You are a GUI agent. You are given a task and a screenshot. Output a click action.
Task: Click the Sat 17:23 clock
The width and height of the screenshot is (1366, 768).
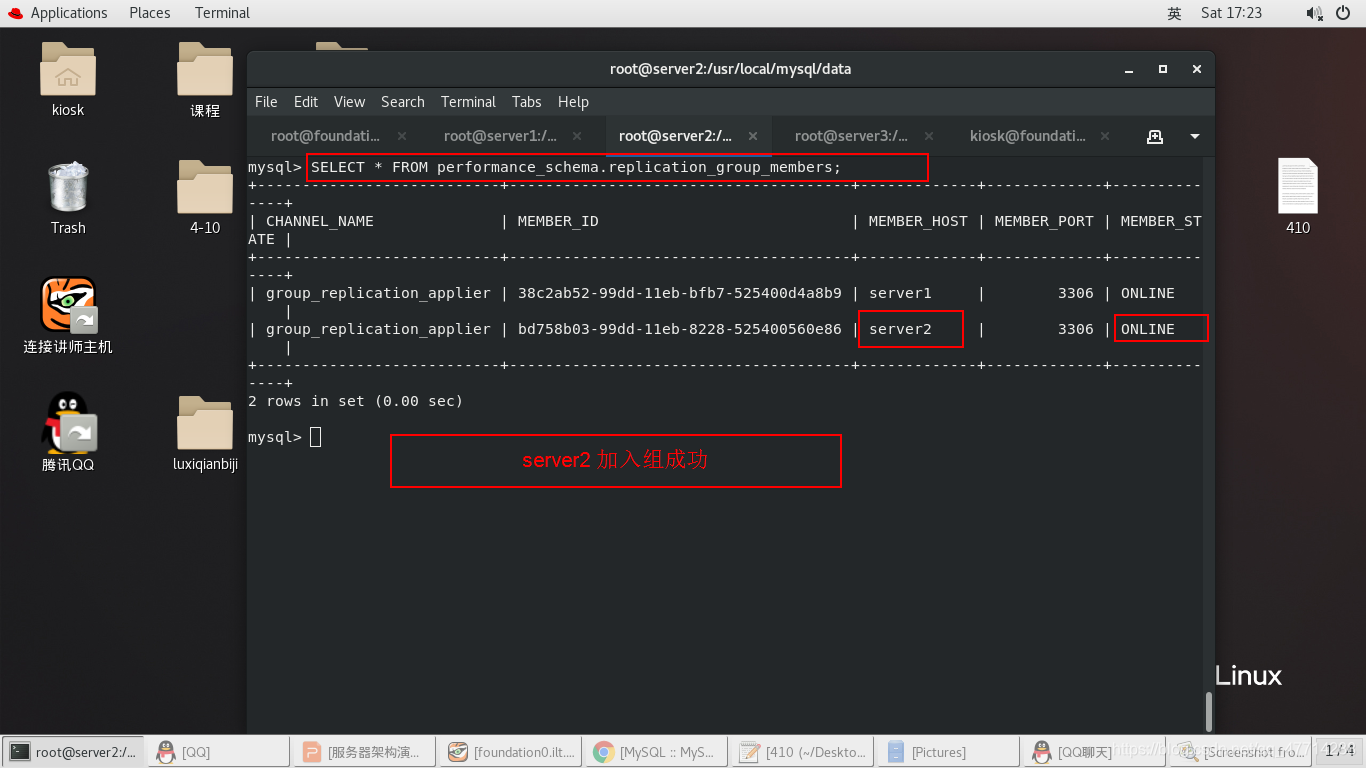coord(1231,13)
